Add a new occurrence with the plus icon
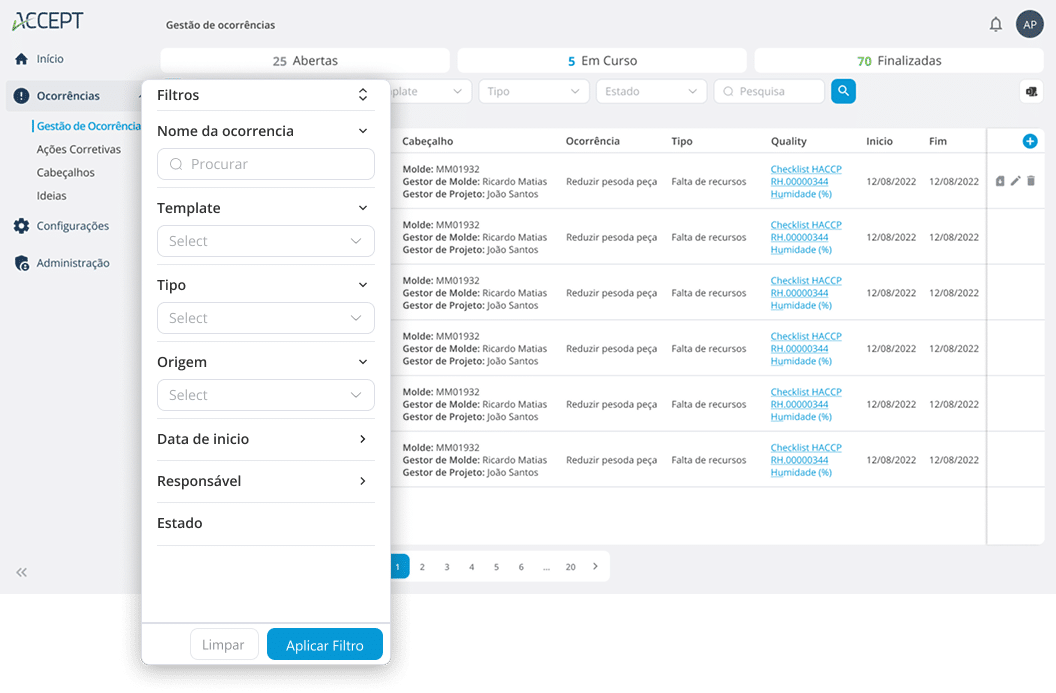 click(x=1029, y=141)
